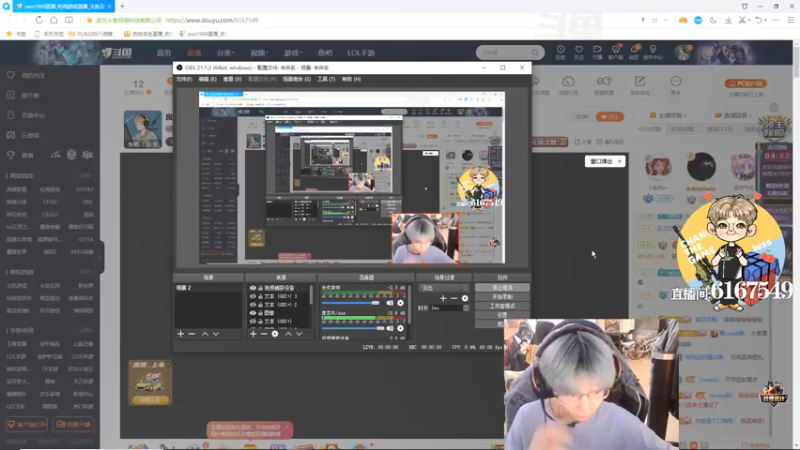Toggle visibility of 文本 (GDI+) 2 source
Viewport: 800px width, 450px height.
coord(253,305)
